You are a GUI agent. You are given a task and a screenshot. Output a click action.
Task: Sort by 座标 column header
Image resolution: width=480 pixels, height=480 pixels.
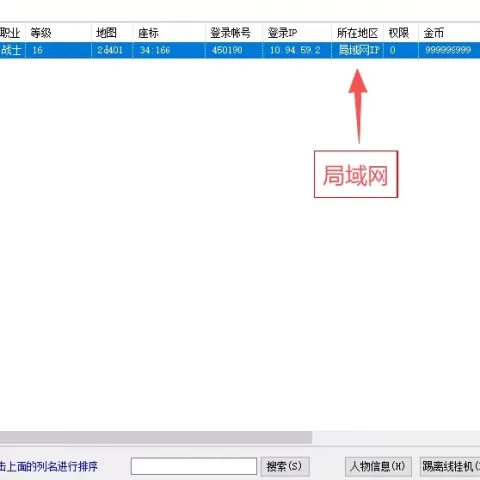click(x=169, y=33)
